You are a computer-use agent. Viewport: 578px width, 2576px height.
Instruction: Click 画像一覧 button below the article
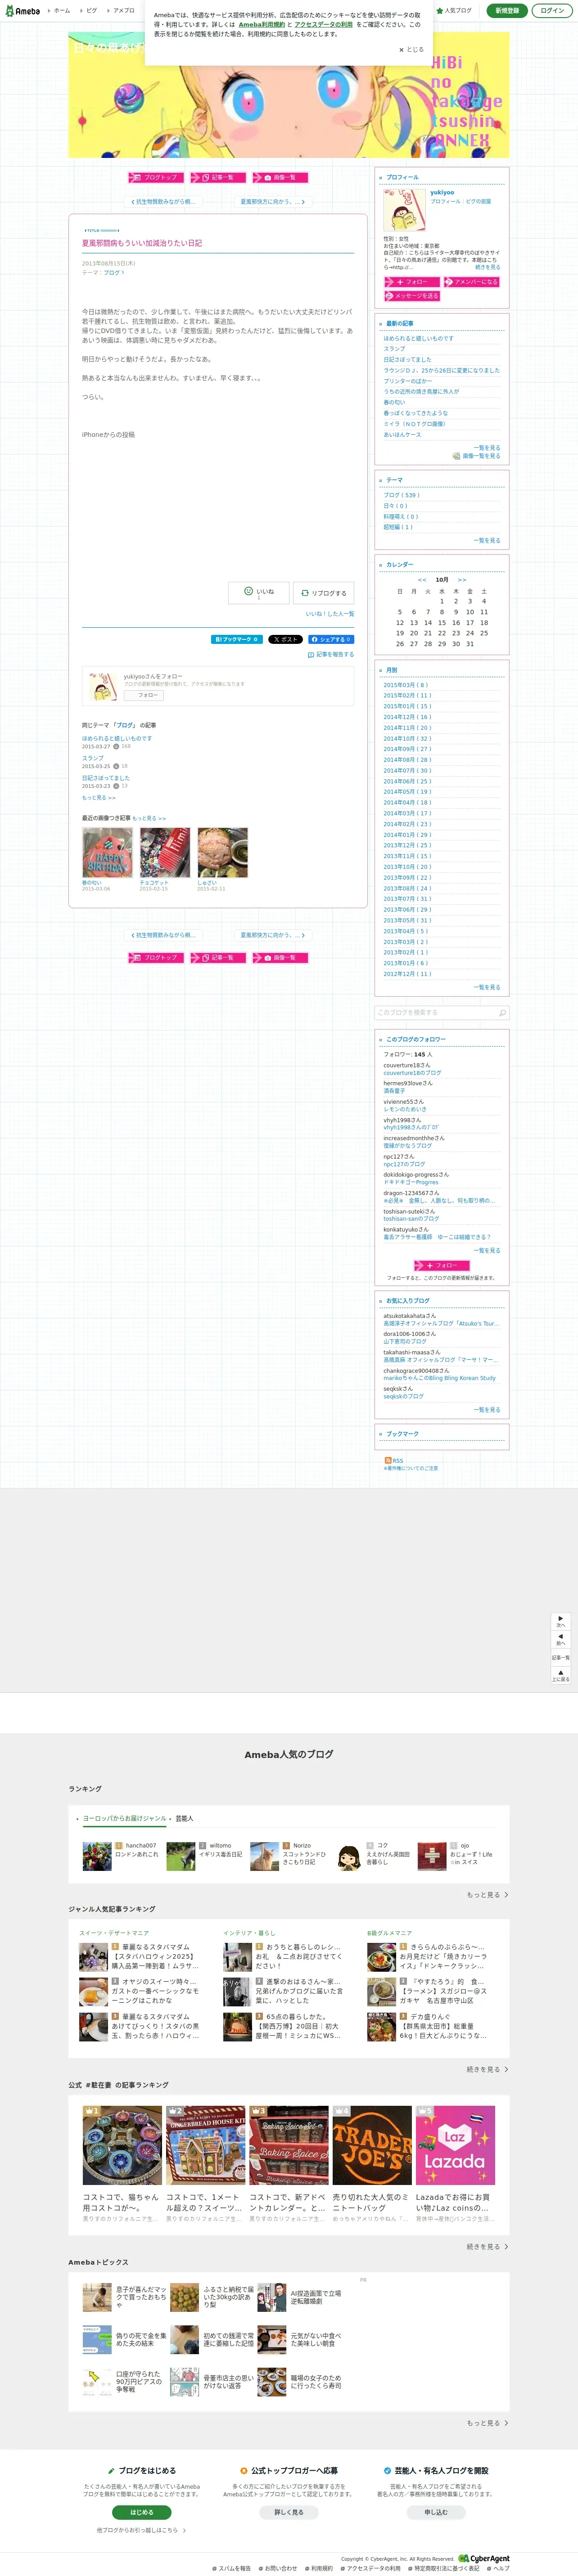pos(280,957)
